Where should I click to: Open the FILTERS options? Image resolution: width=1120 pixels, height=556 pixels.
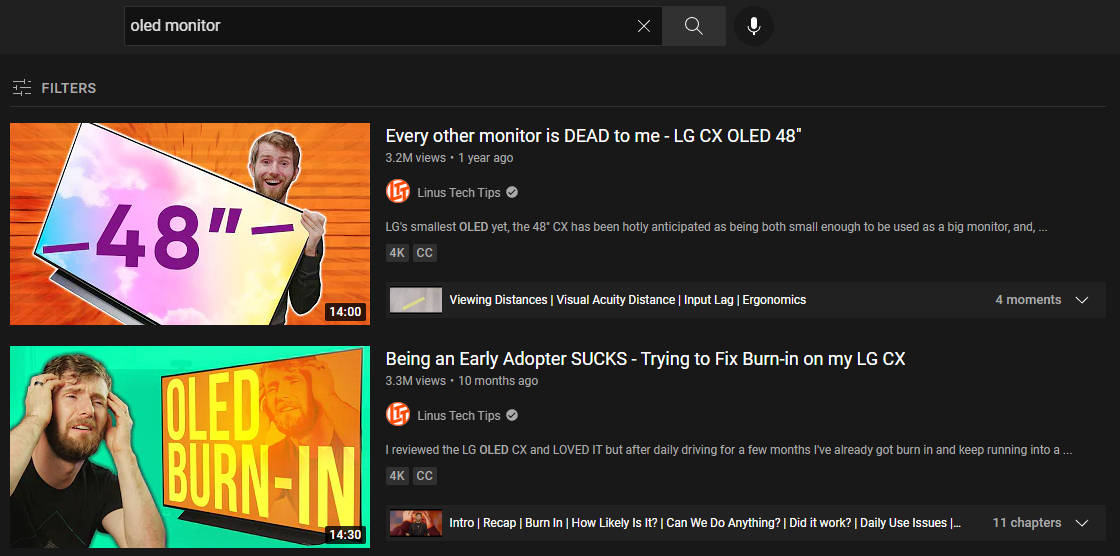coord(54,88)
